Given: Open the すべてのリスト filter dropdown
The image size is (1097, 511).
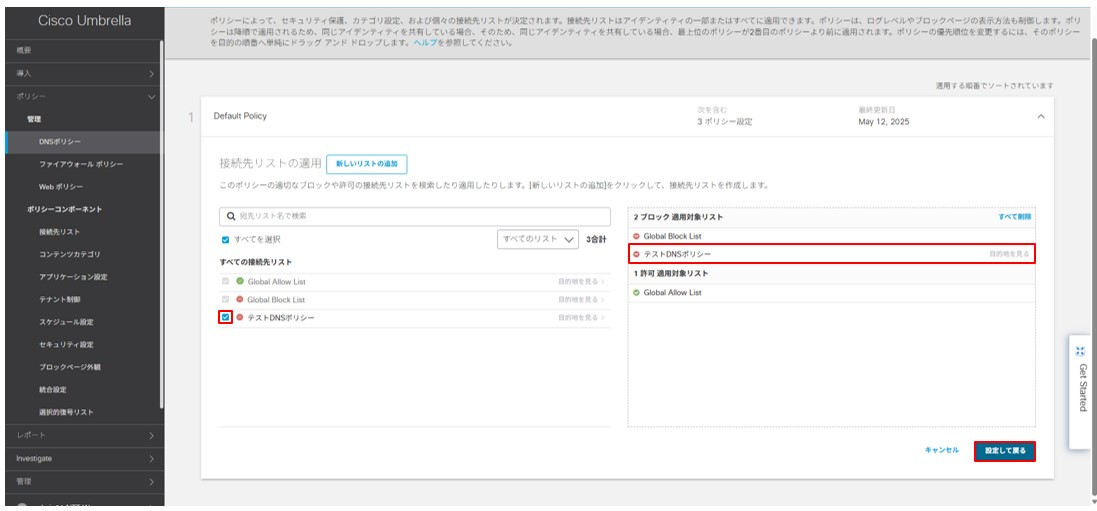Looking at the screenshot, I should click(x=538, y=239).
